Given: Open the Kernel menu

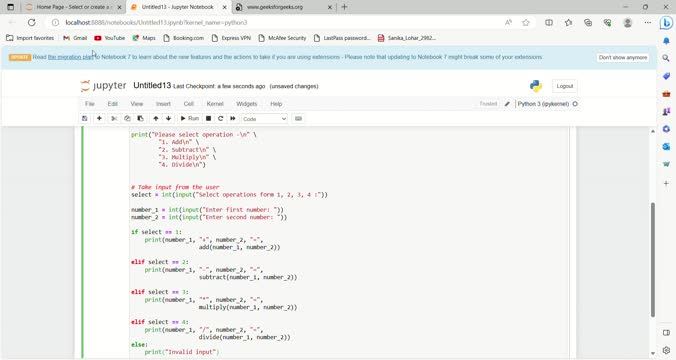Looking at the screenshot, I should tap(215, 104).
